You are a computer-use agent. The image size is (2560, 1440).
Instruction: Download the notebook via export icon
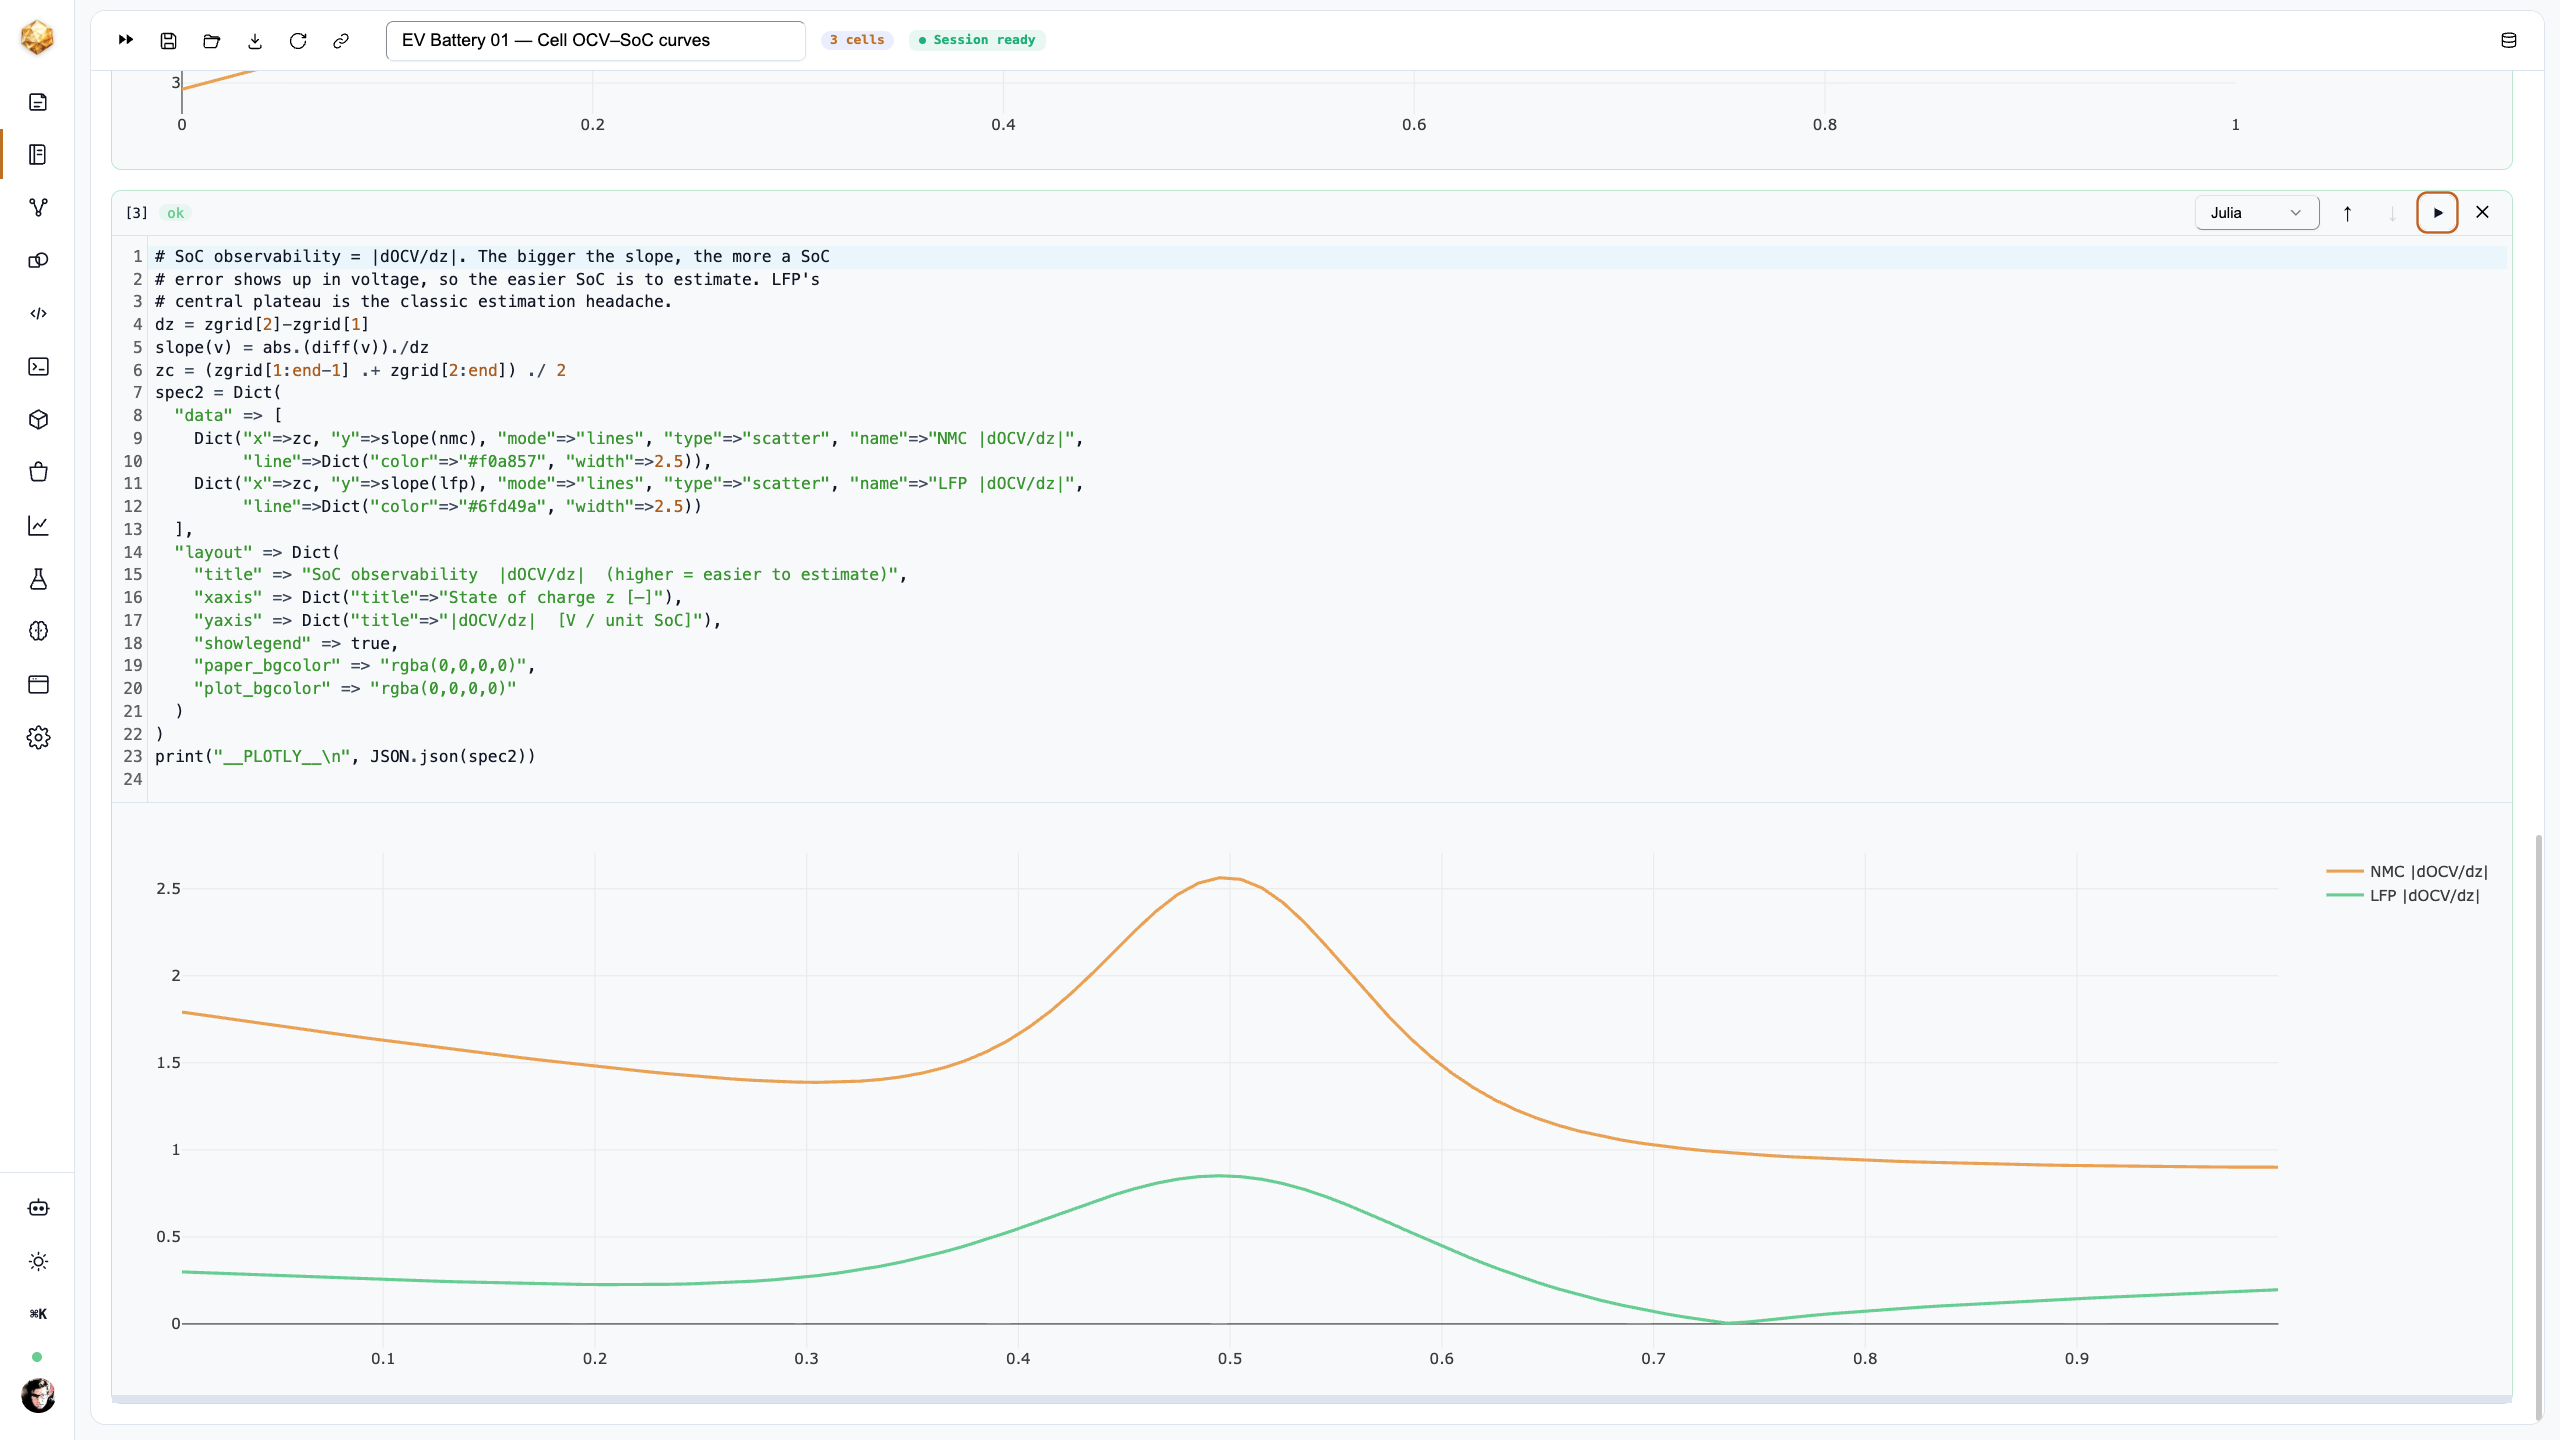pyautogui.click(x=255, y=40)
